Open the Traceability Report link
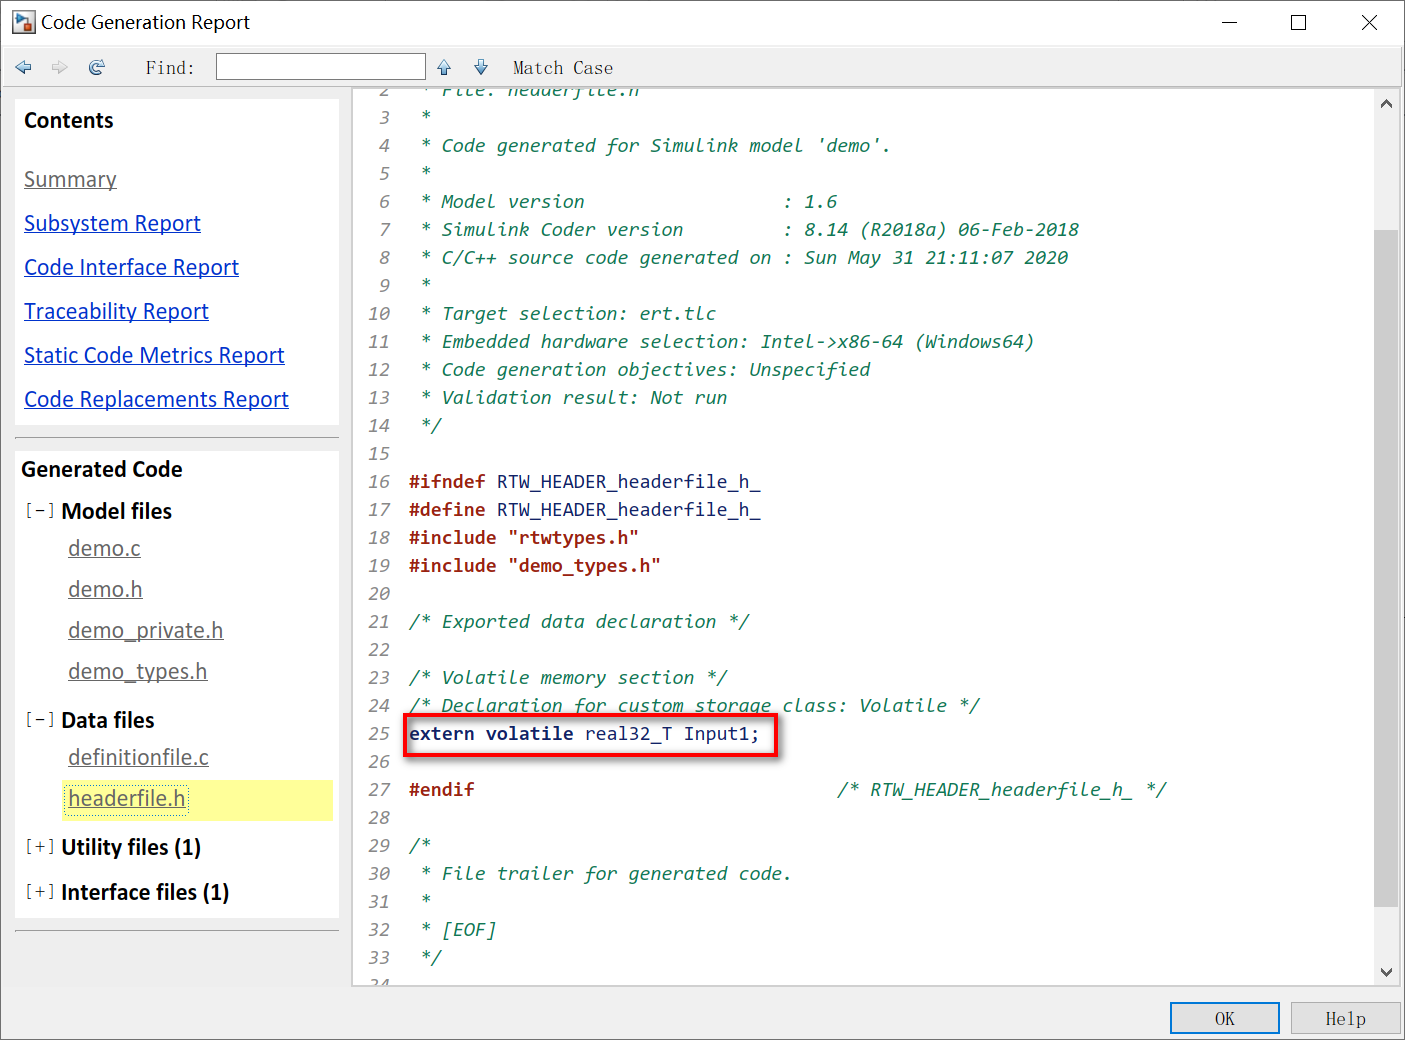This screenshot has height=1040, width=1405. click(116, 312)
